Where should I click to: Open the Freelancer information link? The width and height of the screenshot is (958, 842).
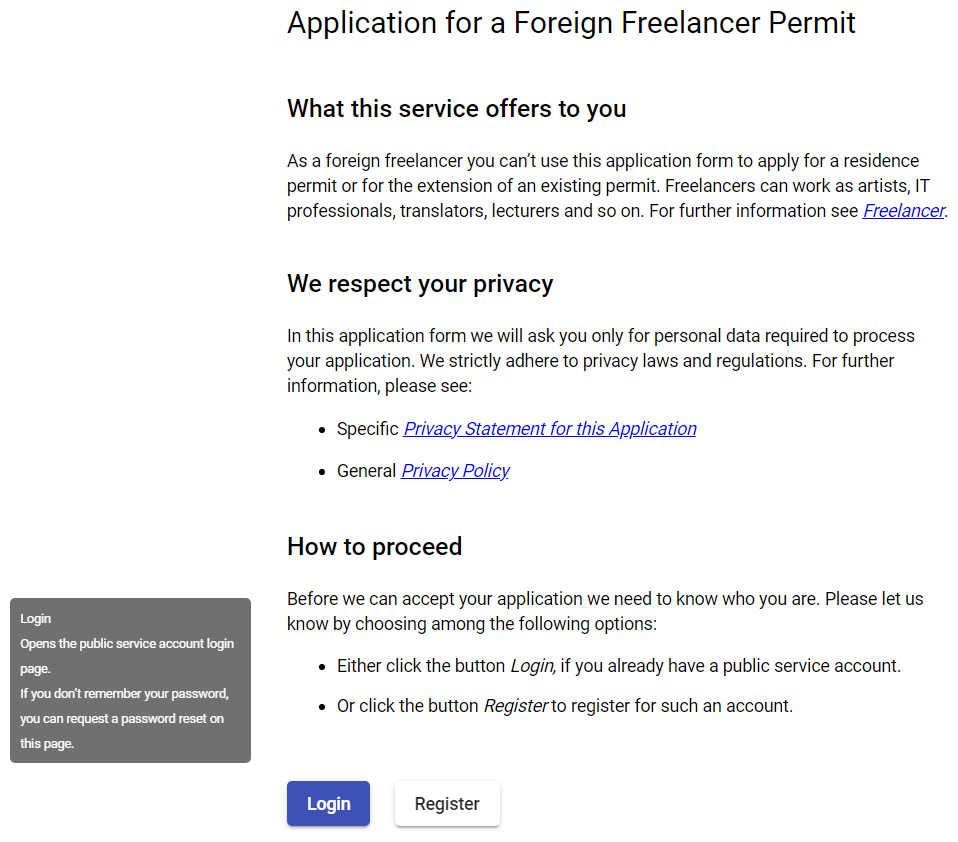click(x=903, y=211)
